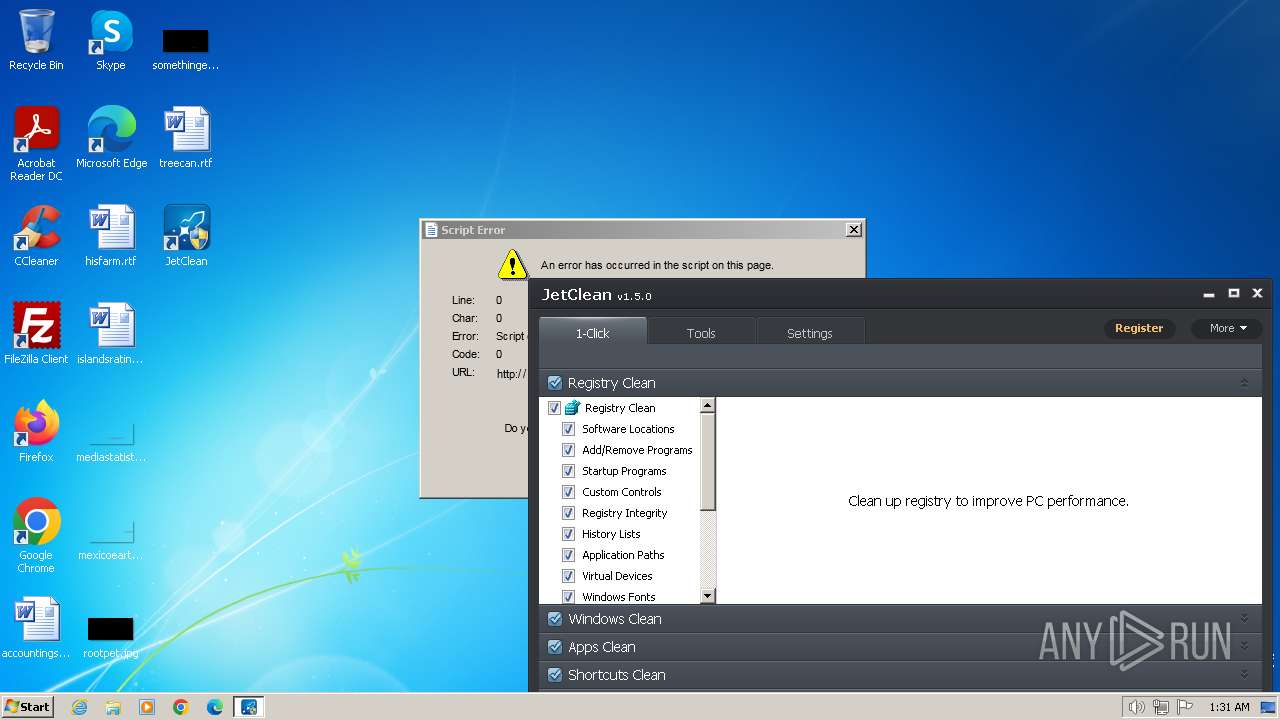The height and width of the screenshot is (720, 1280).
Task: Open Microsoft Edge desktop shortcut
Action: [x=111, y=138]
